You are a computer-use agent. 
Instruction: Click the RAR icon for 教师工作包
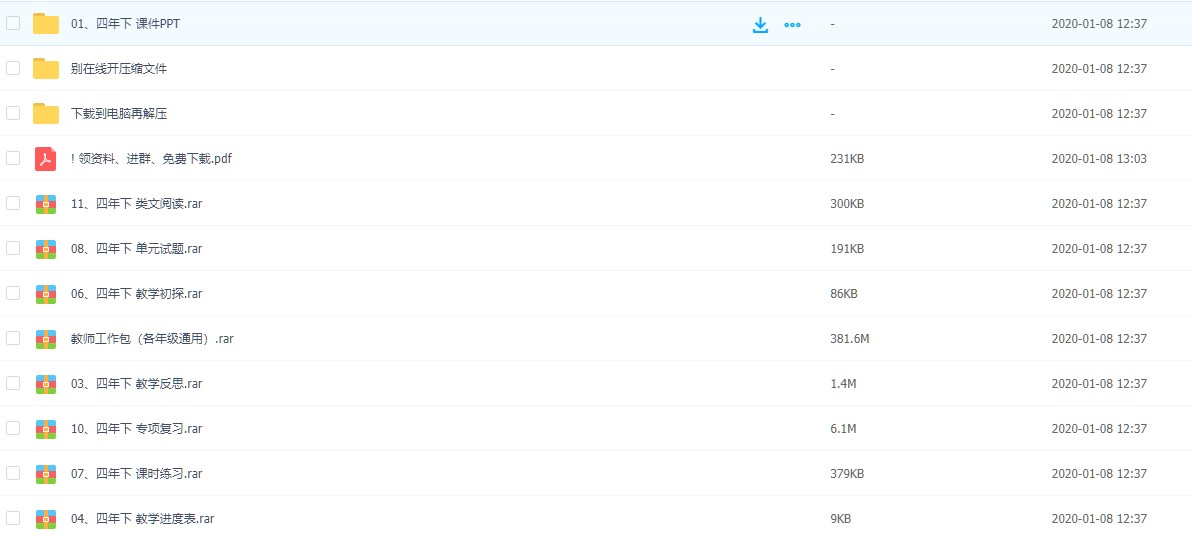point(46,339)
